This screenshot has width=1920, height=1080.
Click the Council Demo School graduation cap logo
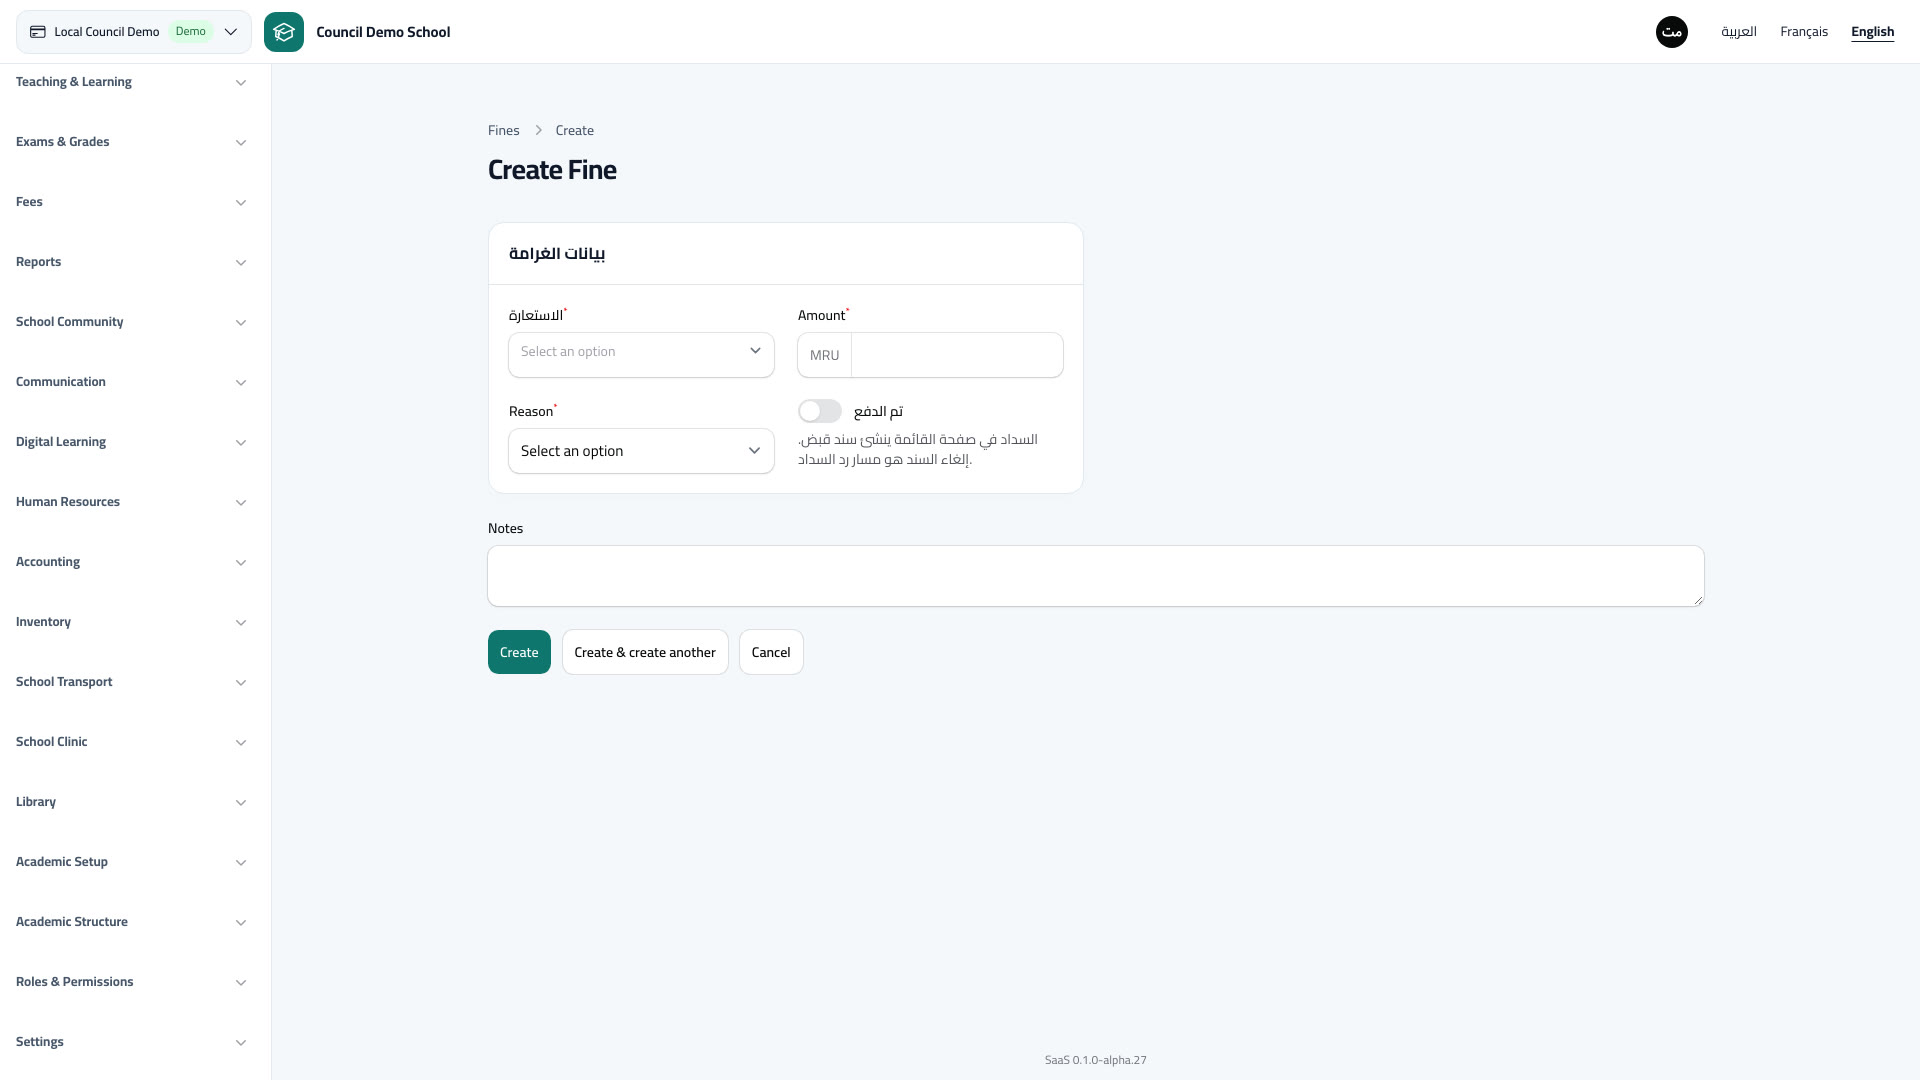[284, 32]
